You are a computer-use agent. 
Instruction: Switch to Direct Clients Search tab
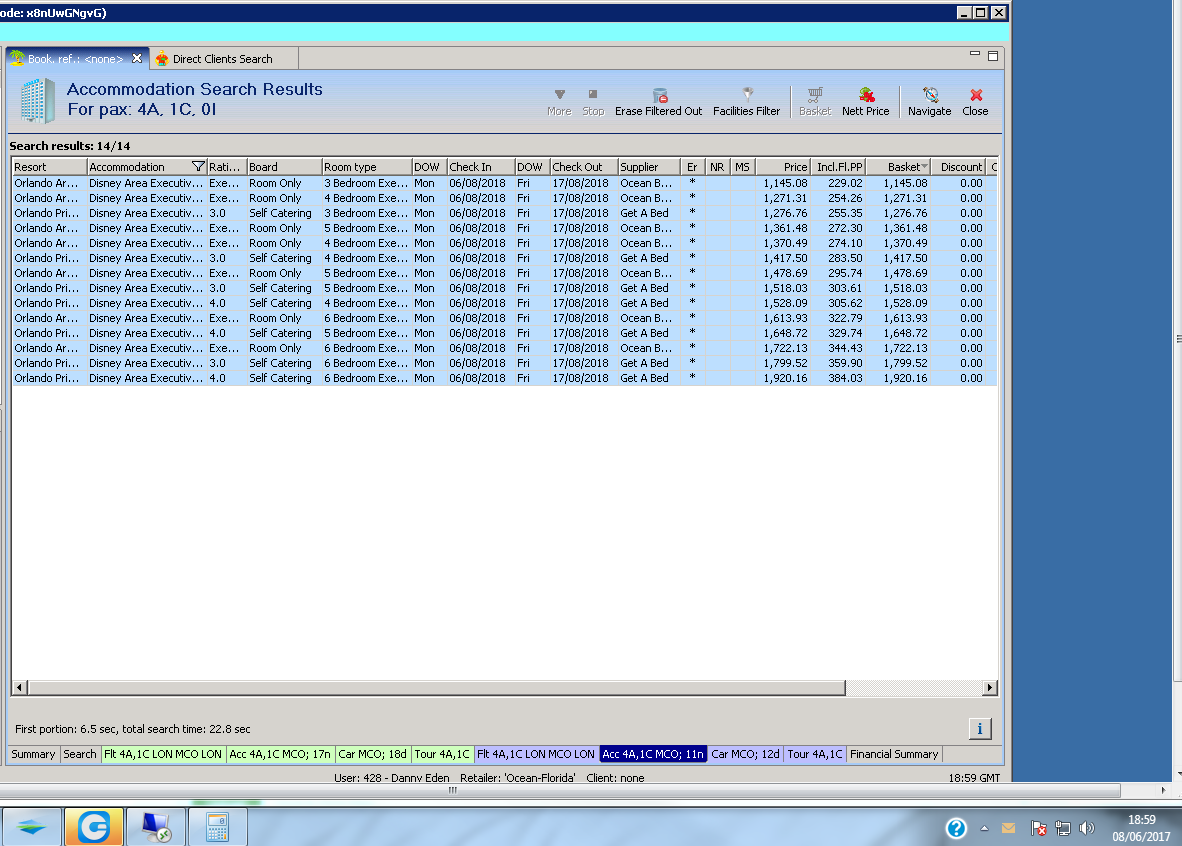coord(221,59)
